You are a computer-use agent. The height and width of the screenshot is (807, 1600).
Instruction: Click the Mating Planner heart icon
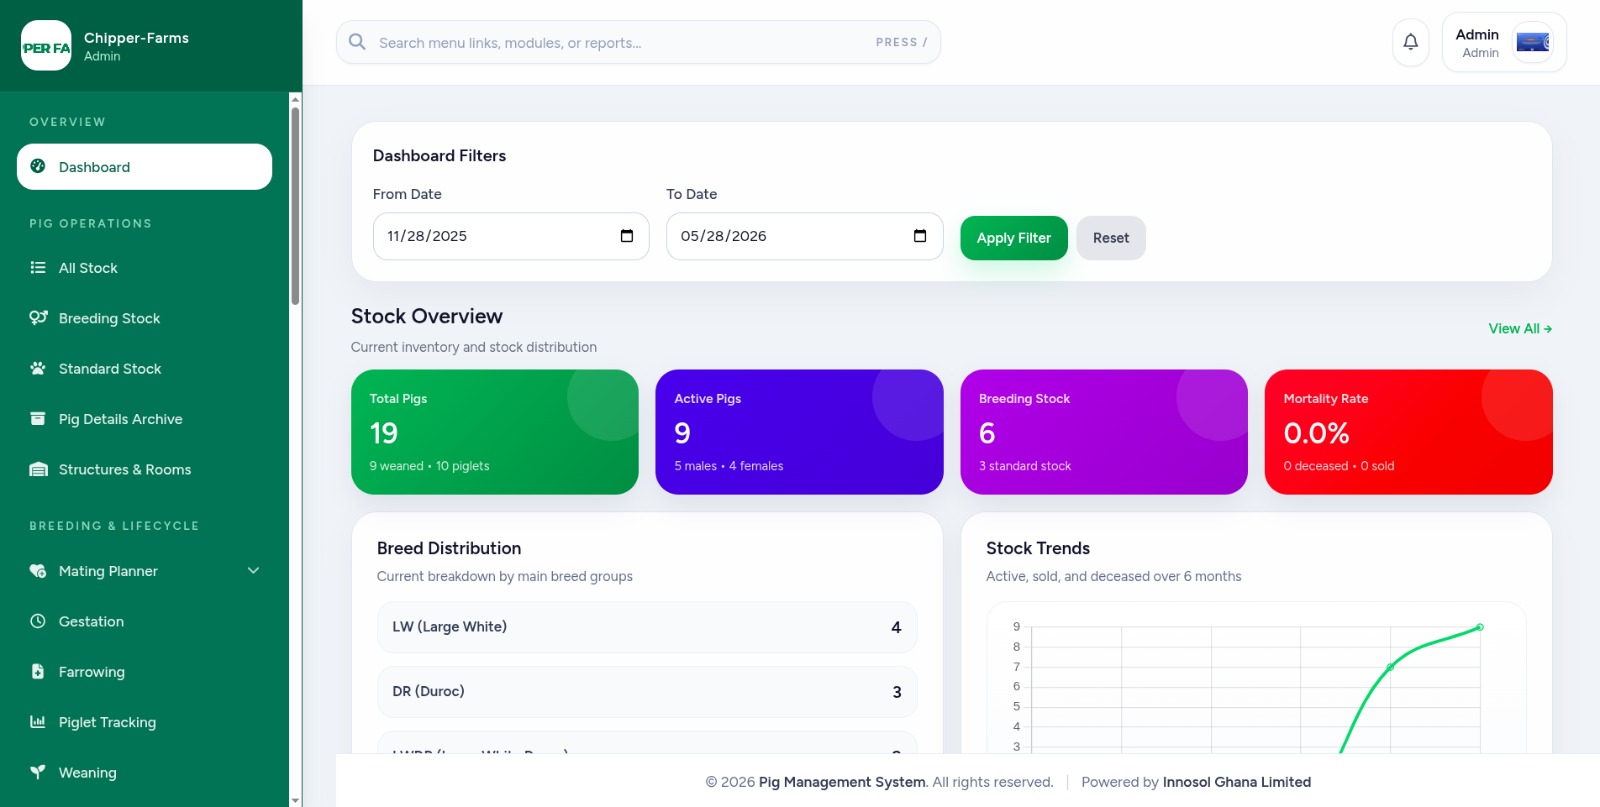click(x=38, y=571)
